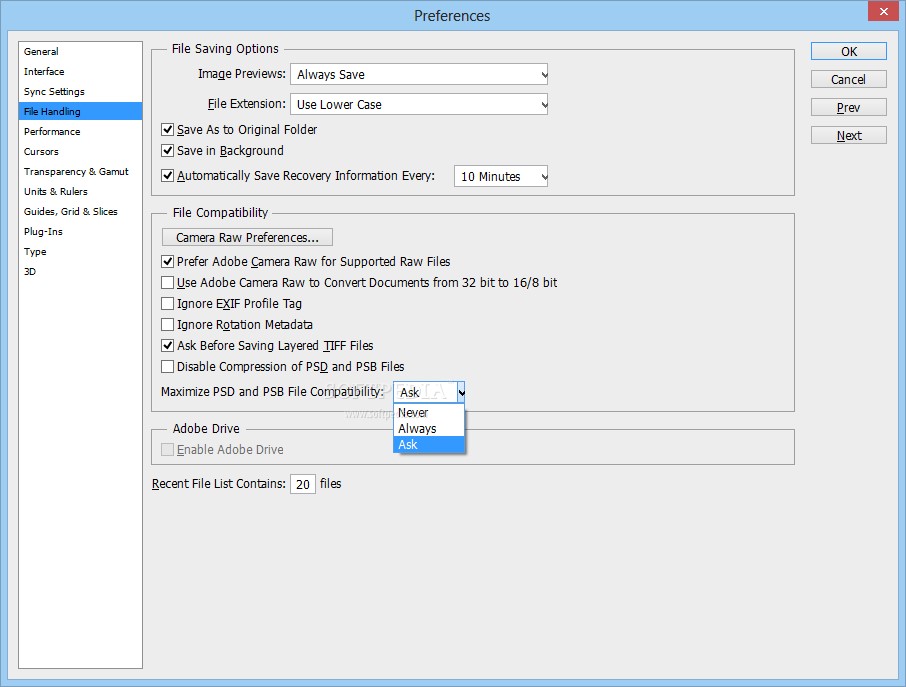The height and width of the screenshot is (687, 906).
Task: Expand the File Extension dropdown
Action: [419, 105]
